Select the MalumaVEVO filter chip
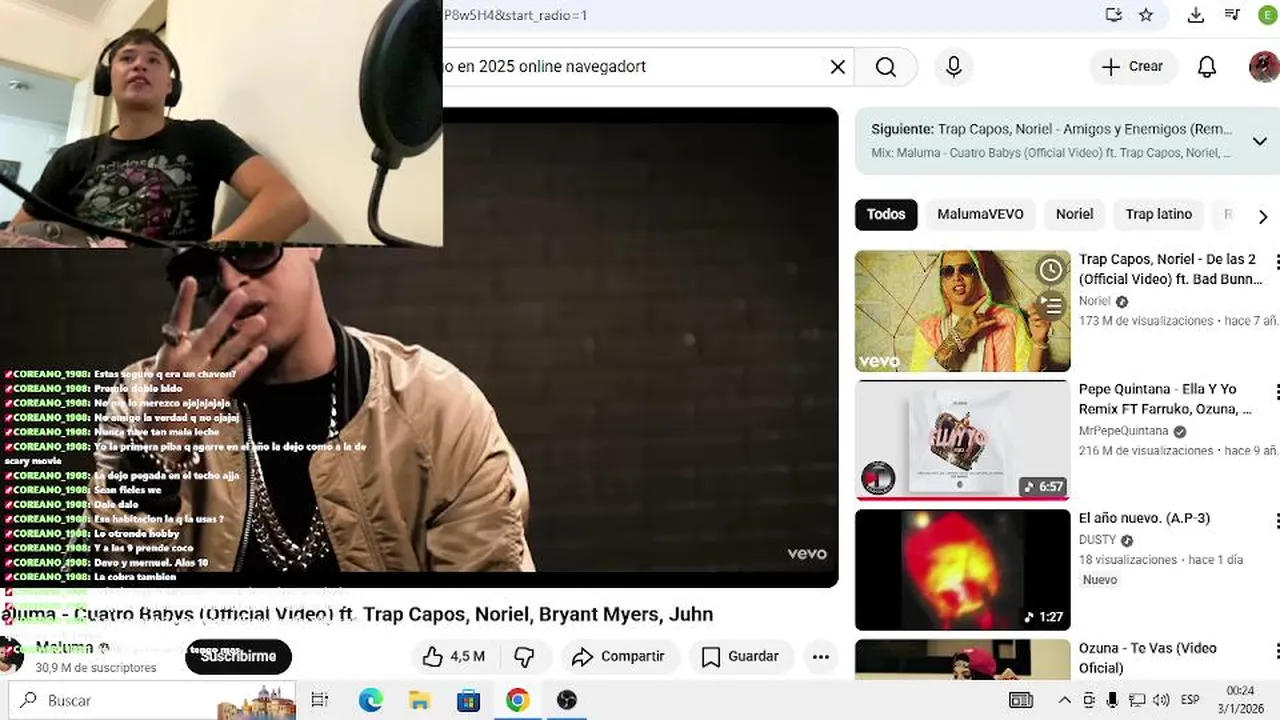Image resolution: width=1280 pixels, height=720 pixels. (980, 214)
